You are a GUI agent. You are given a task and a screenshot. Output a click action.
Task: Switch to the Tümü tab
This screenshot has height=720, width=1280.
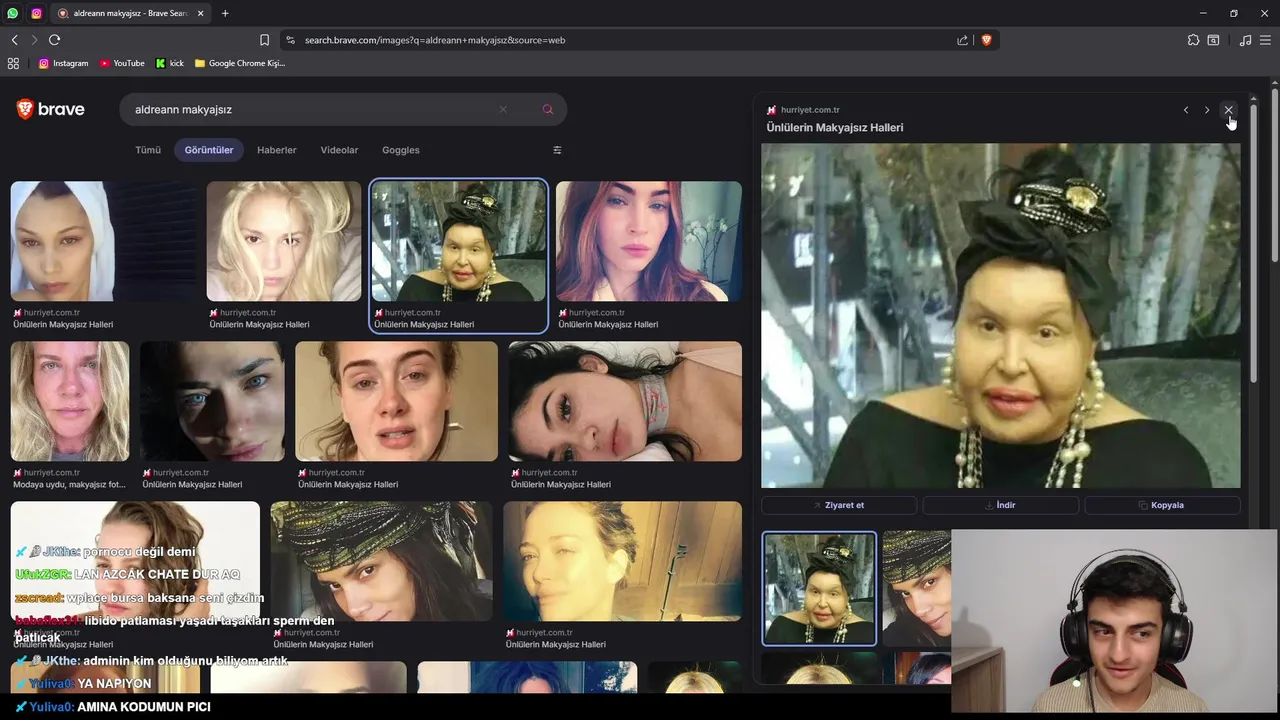pyautogui.click(x=148, y=150)
